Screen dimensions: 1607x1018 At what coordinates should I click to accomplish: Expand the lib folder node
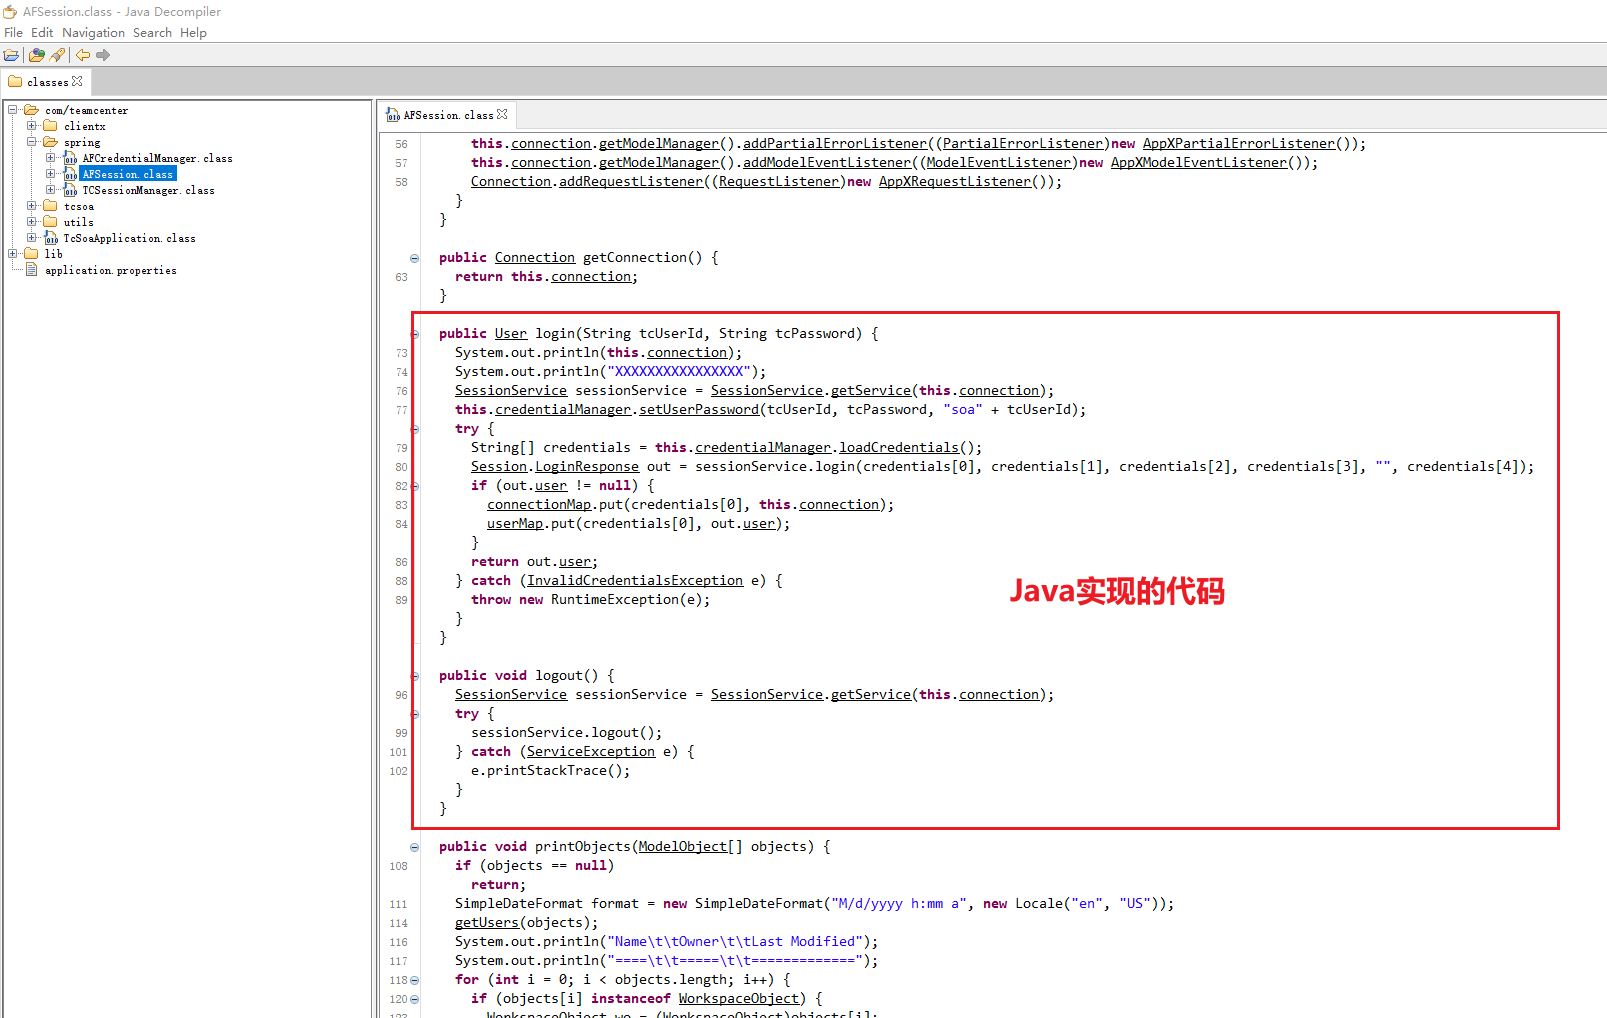[13, 254]
